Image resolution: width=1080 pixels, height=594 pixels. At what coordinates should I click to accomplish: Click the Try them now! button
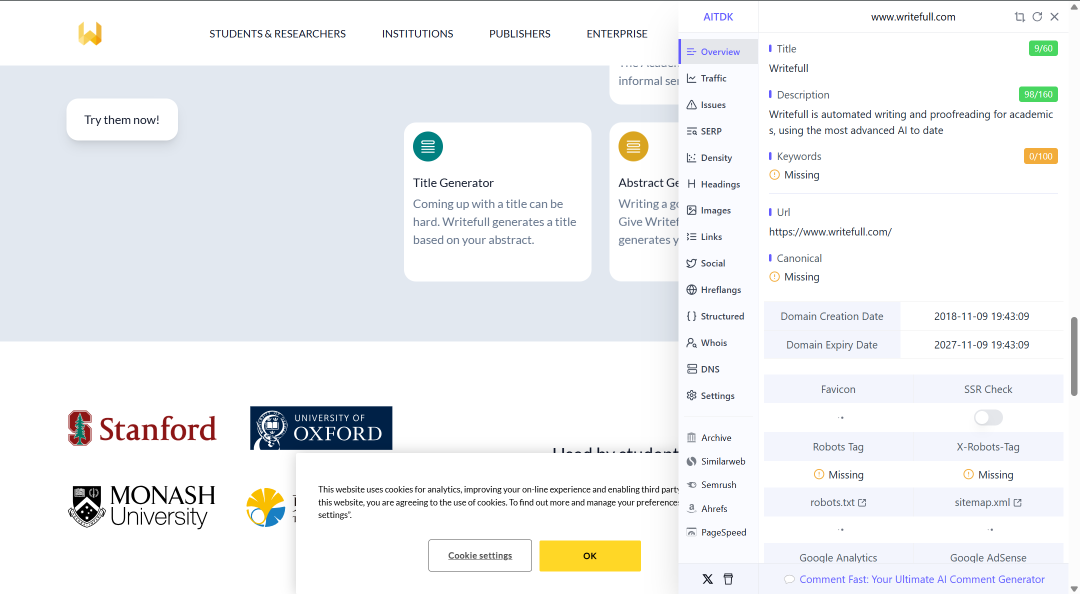pos(122,119)
